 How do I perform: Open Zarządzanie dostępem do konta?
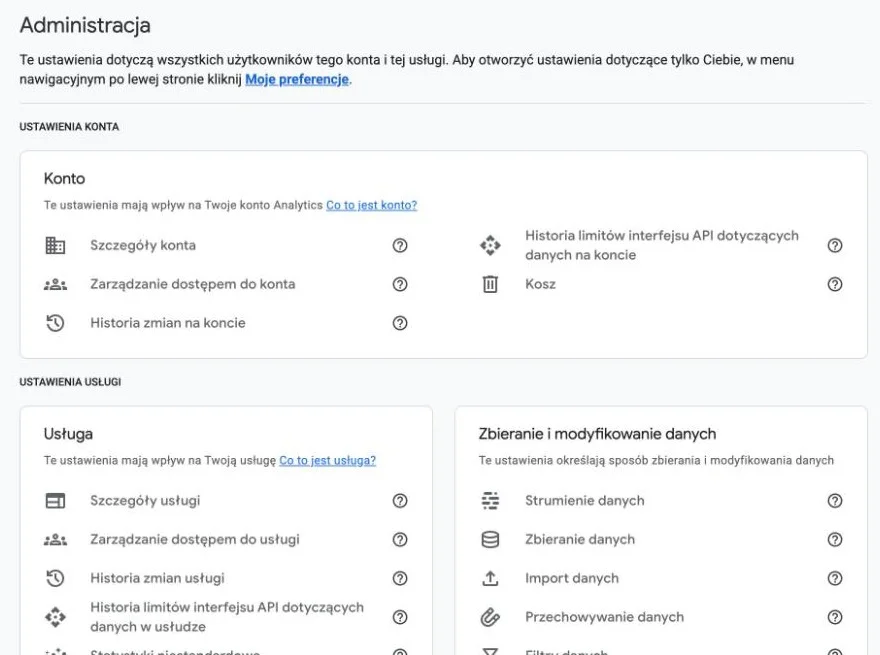192,284
